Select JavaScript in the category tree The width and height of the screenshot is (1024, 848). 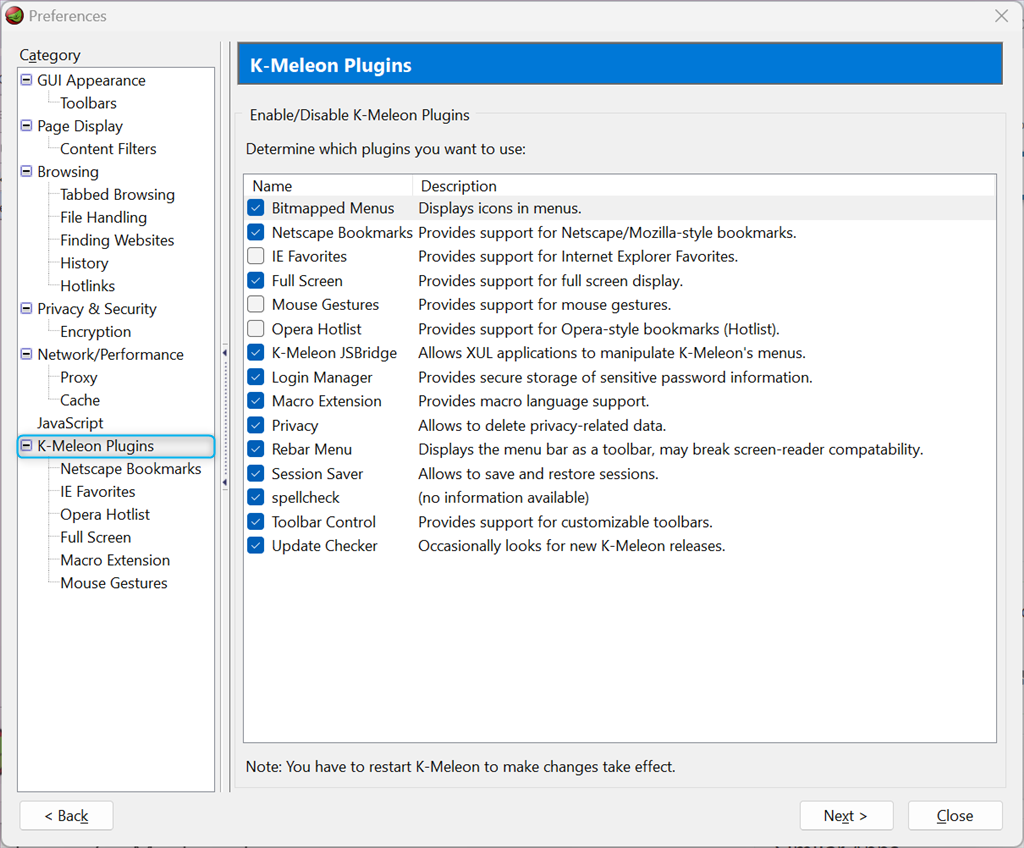tap(70, 423)
